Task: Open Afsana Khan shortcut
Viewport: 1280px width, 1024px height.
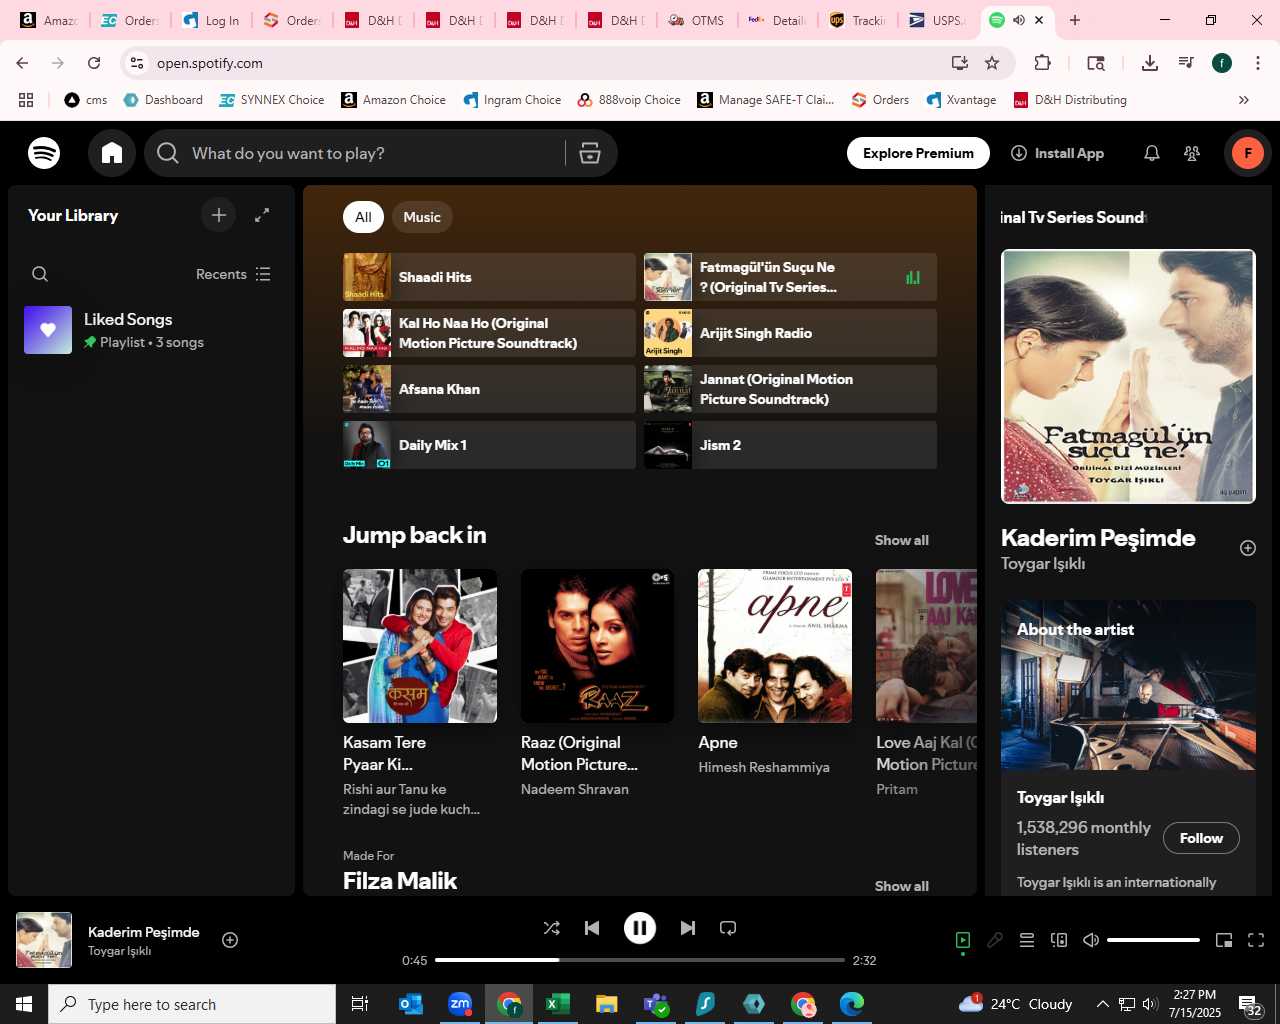Action: 489,389
